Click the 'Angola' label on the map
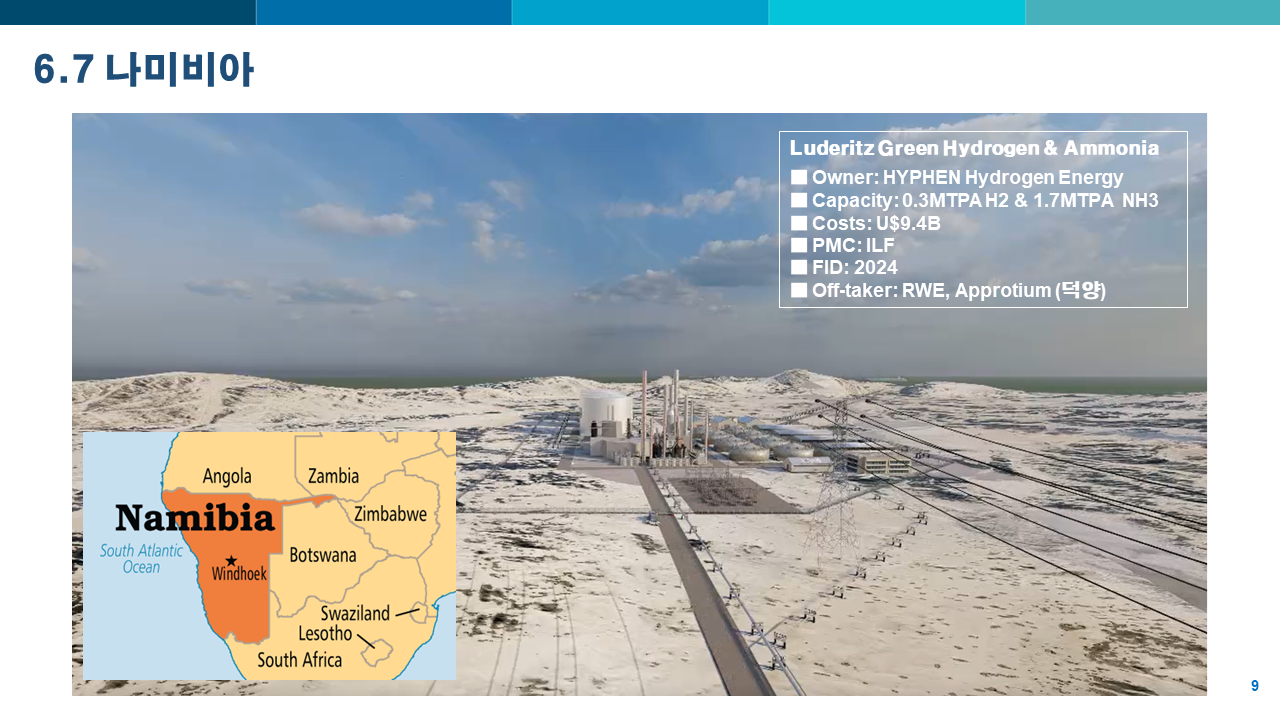1280x720 pixels. 227,476
